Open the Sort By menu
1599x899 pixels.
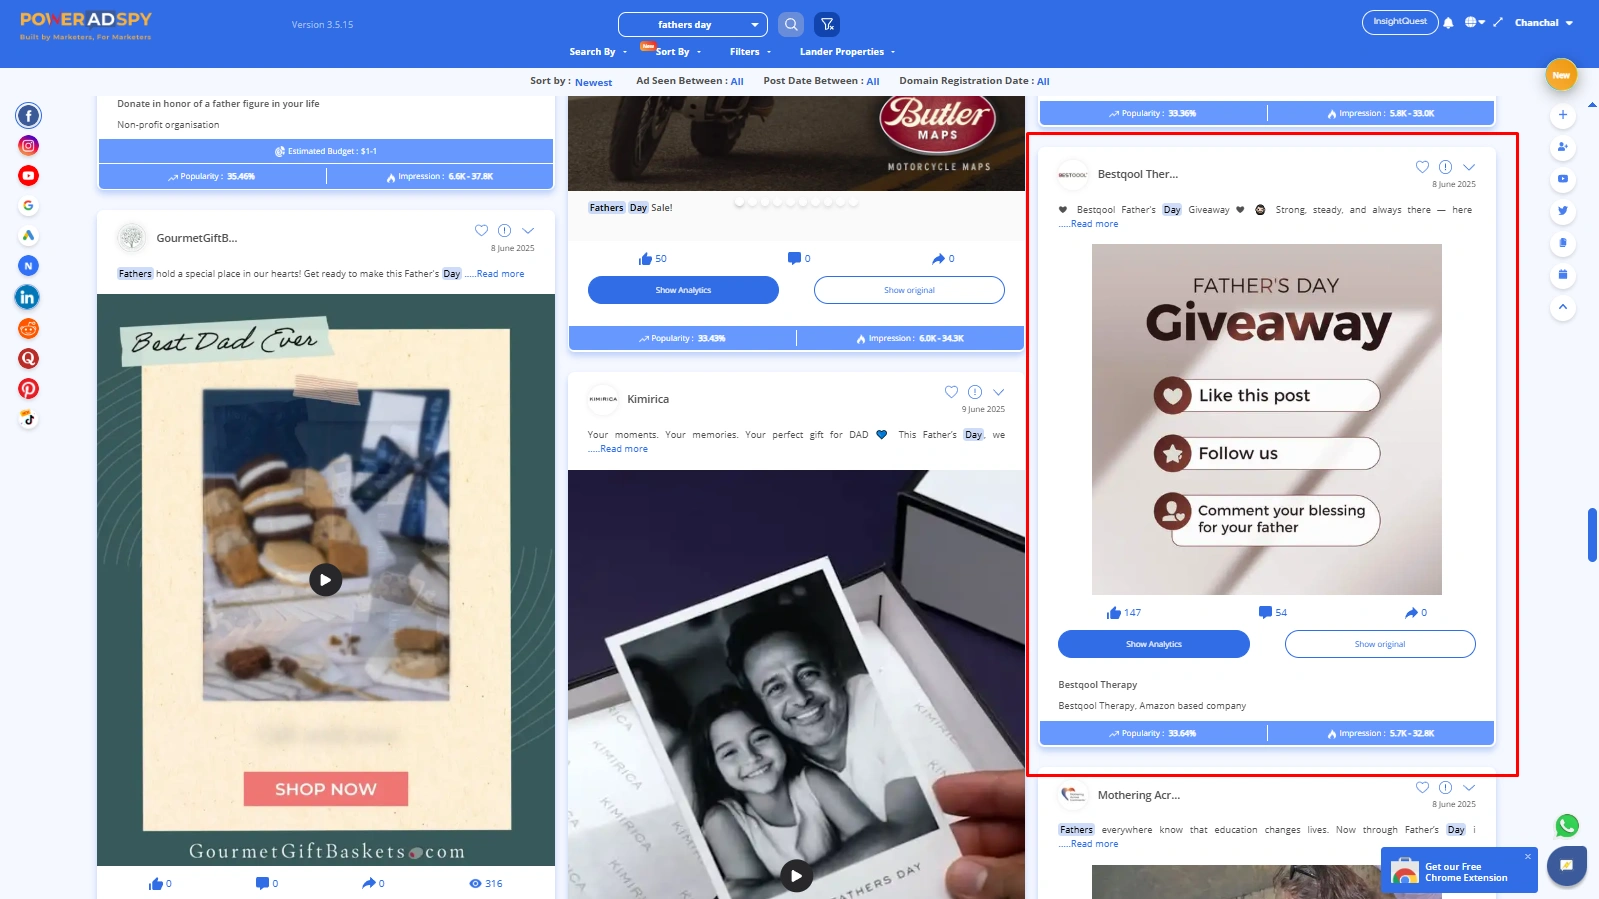point(678,52)
